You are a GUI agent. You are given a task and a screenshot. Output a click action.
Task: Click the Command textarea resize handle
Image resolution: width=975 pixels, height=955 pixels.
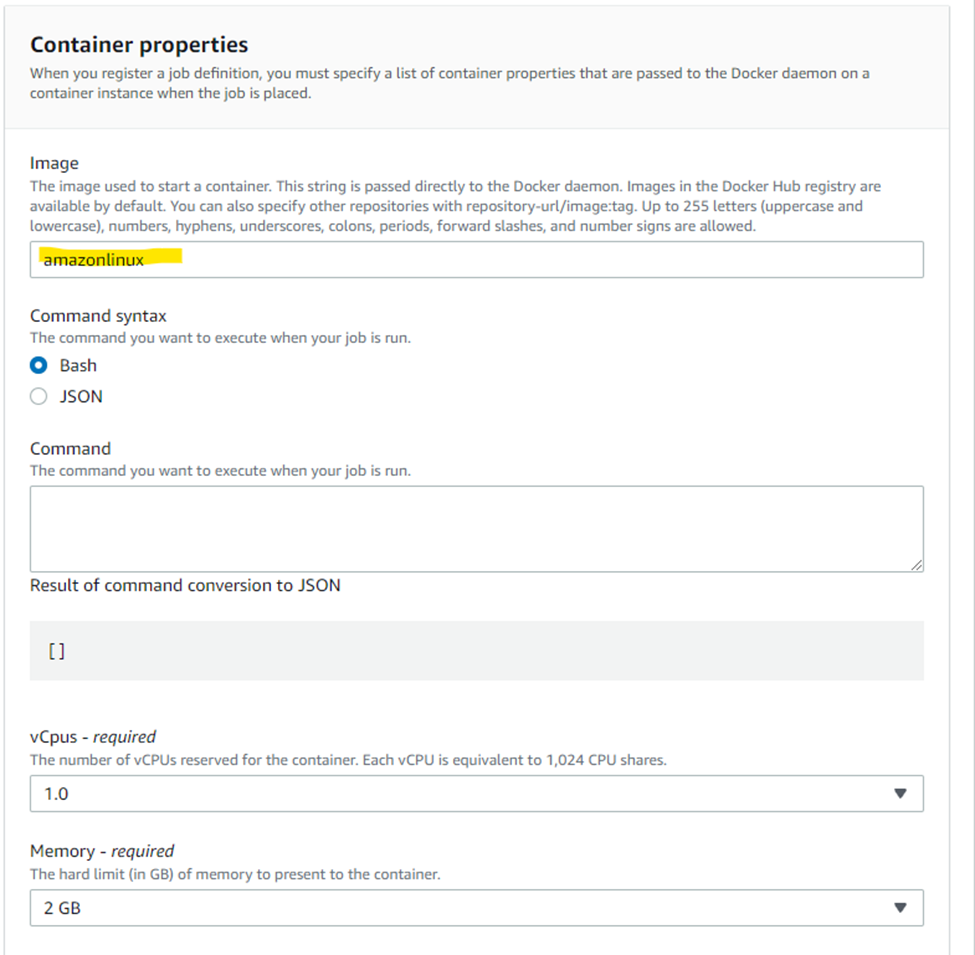pos(916,565)
